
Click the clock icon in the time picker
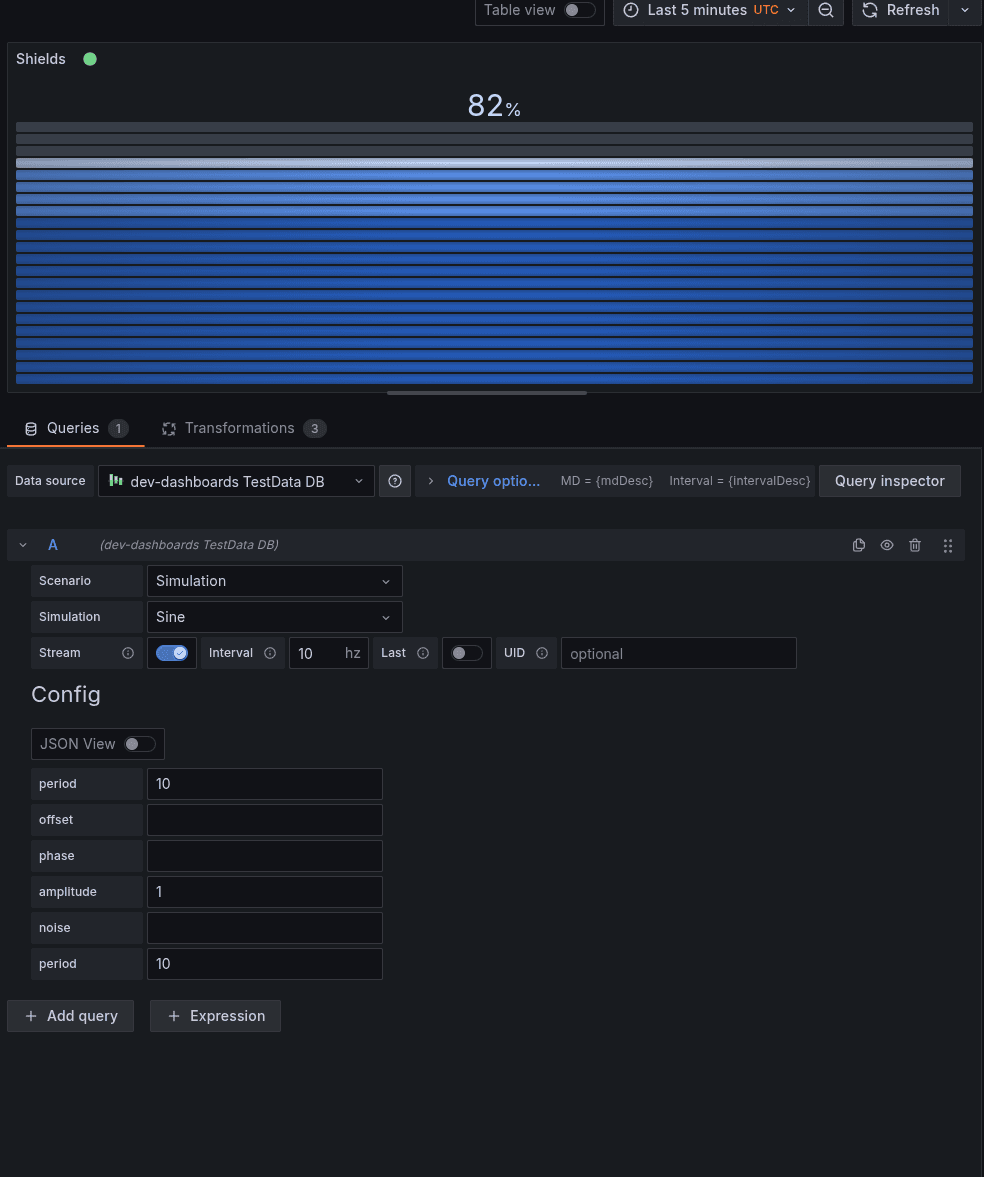[x=630, y=11]
